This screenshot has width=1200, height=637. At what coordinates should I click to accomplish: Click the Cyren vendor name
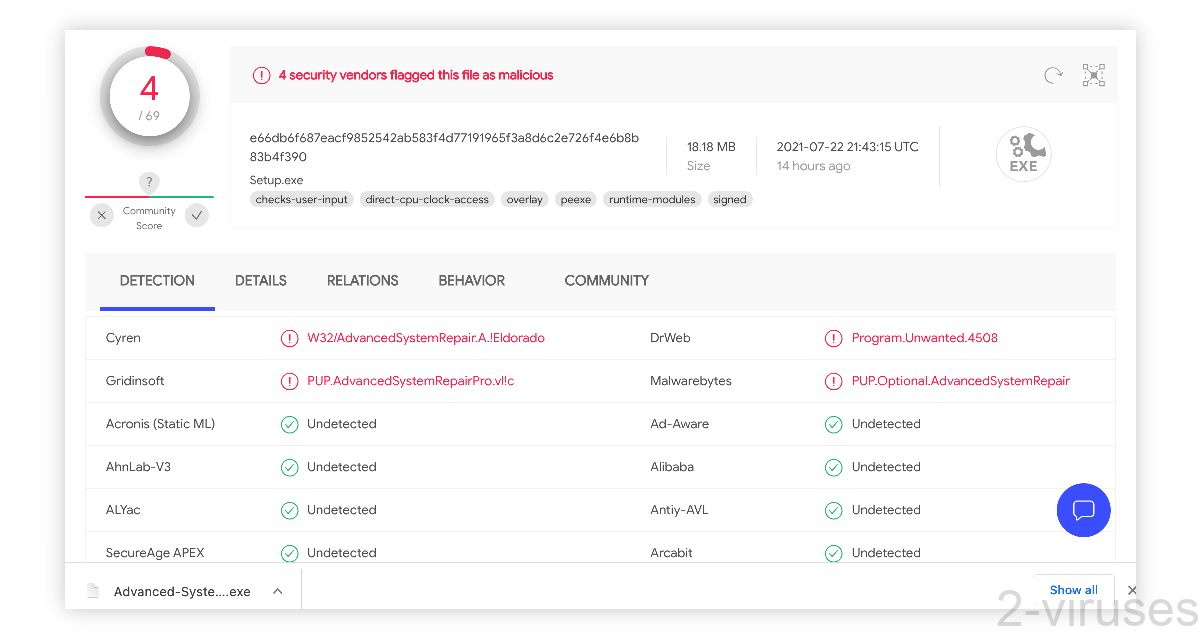tap(123, 338)
